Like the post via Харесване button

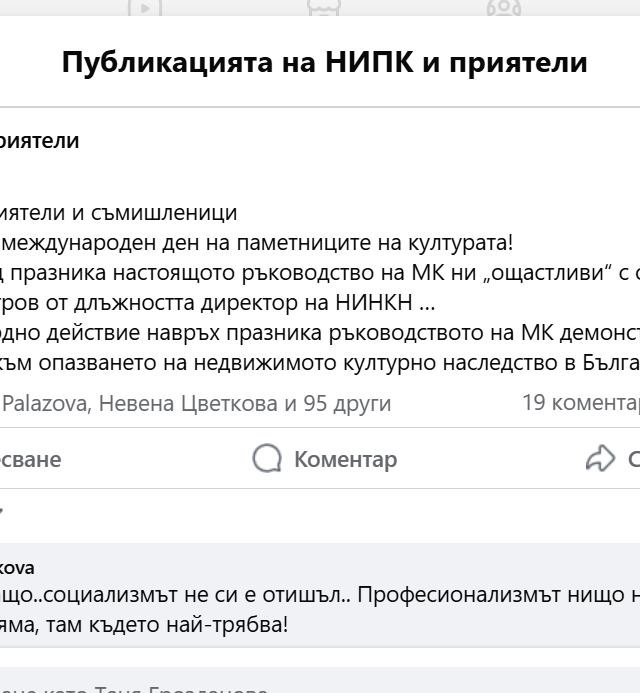30,459
